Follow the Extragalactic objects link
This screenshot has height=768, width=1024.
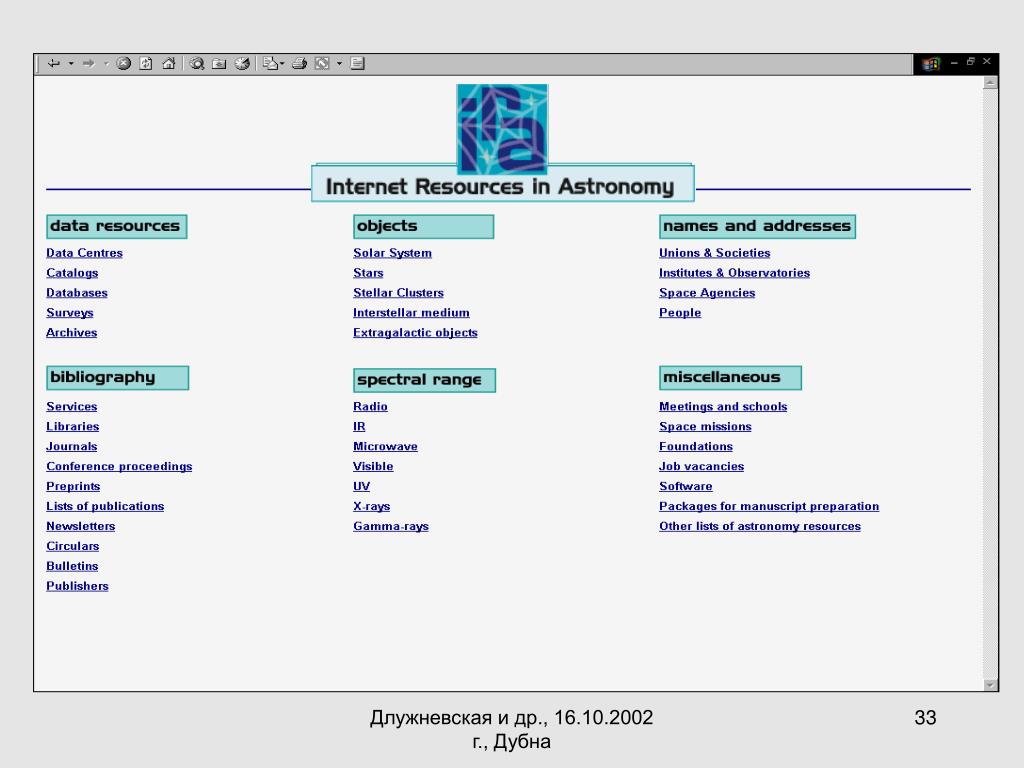[415, 332]
